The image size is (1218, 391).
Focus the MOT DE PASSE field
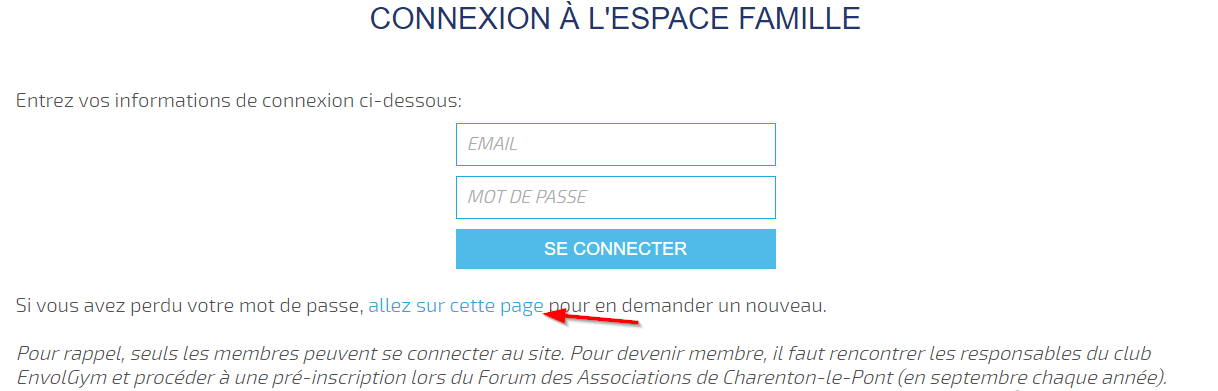[616, 197]
